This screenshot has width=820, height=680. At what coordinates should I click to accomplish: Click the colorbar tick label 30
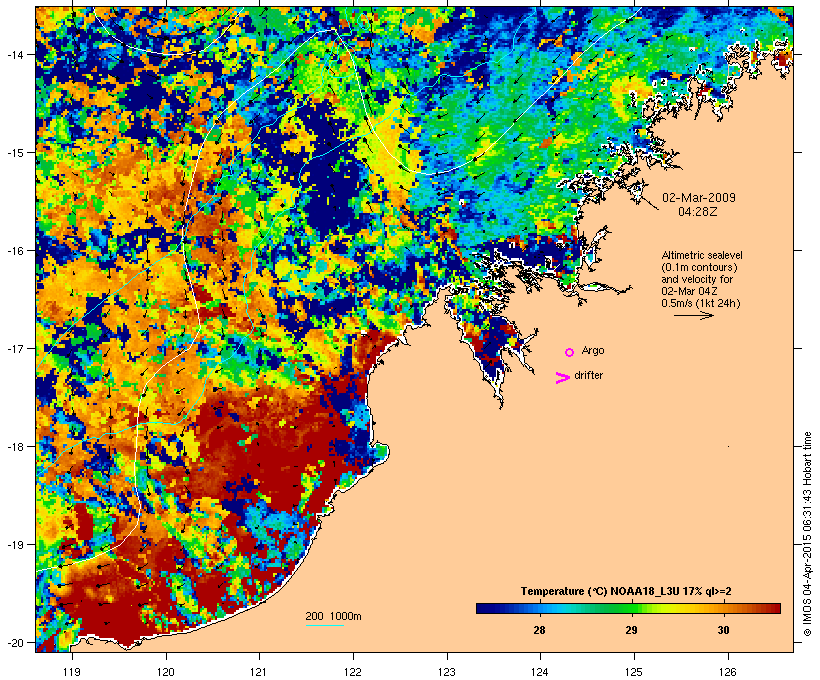pyautogui.click(x=723, y=630)
